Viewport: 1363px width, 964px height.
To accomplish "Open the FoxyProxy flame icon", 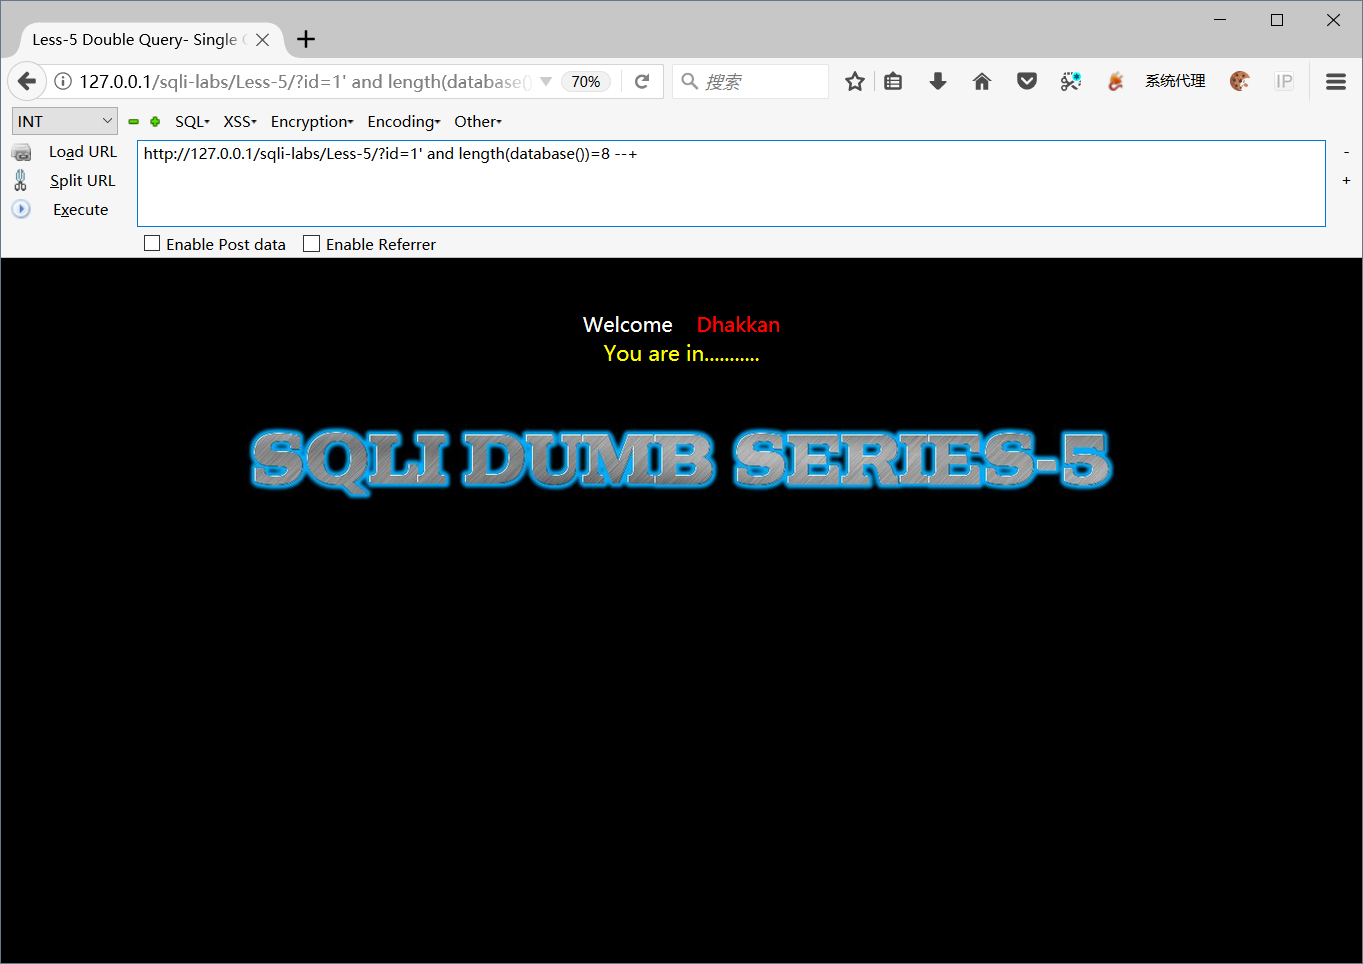I will (1115, 81).
